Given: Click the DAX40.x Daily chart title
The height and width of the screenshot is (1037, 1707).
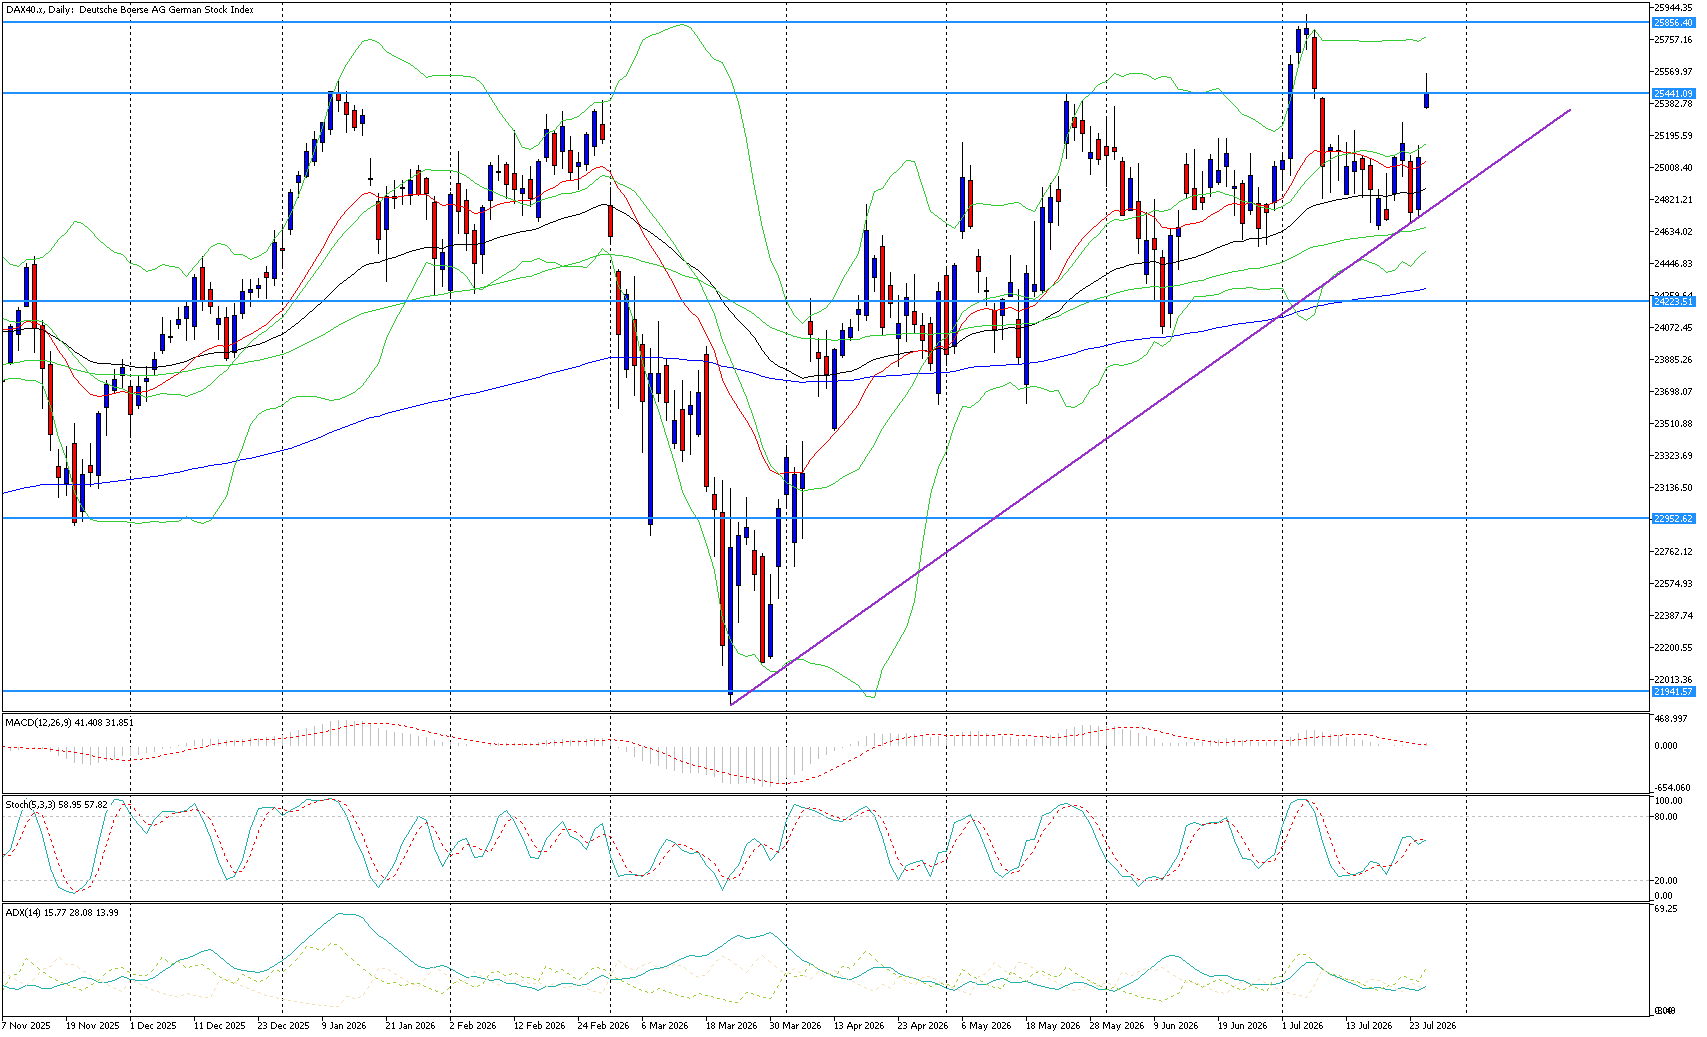Looking at the screenshot, I should tap(129, 10).
